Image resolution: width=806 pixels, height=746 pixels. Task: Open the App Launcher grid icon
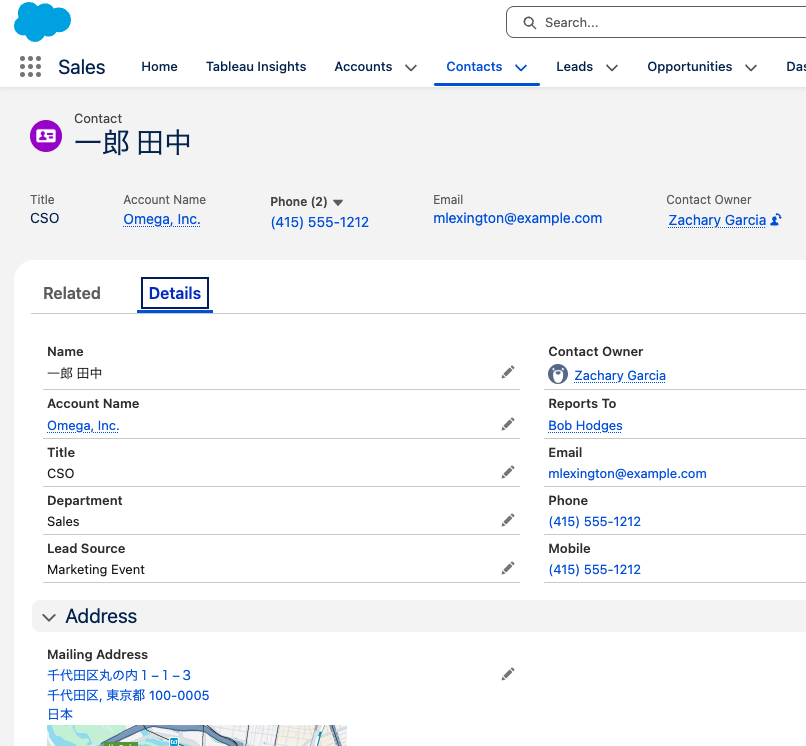click(x=30, y=67)
